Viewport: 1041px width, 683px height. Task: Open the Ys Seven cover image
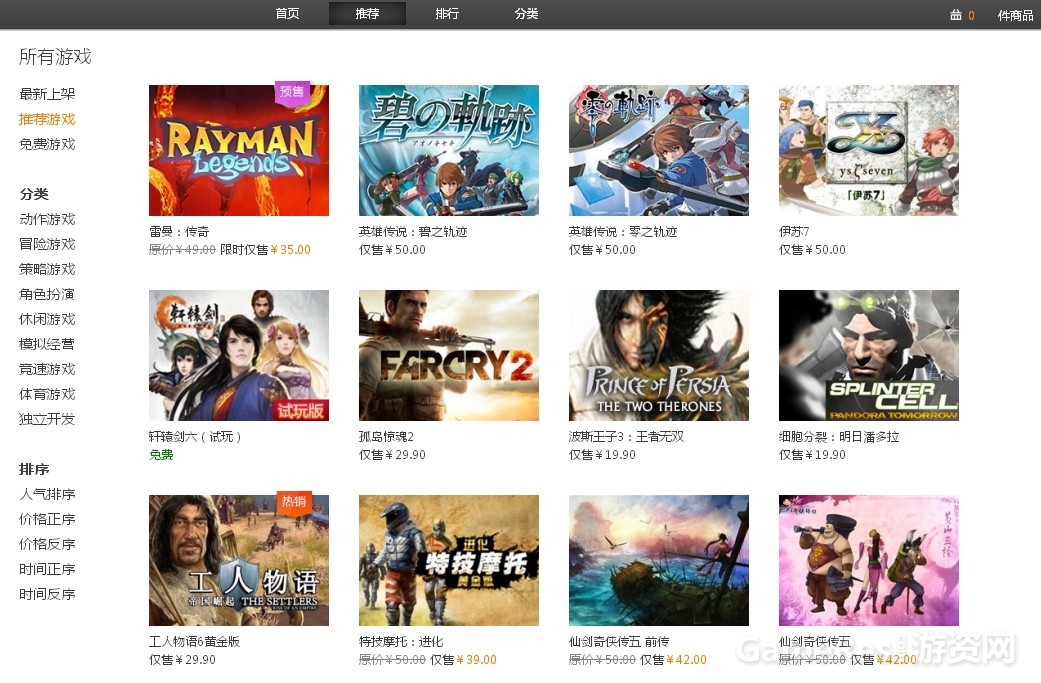click(x=868, y=150)
